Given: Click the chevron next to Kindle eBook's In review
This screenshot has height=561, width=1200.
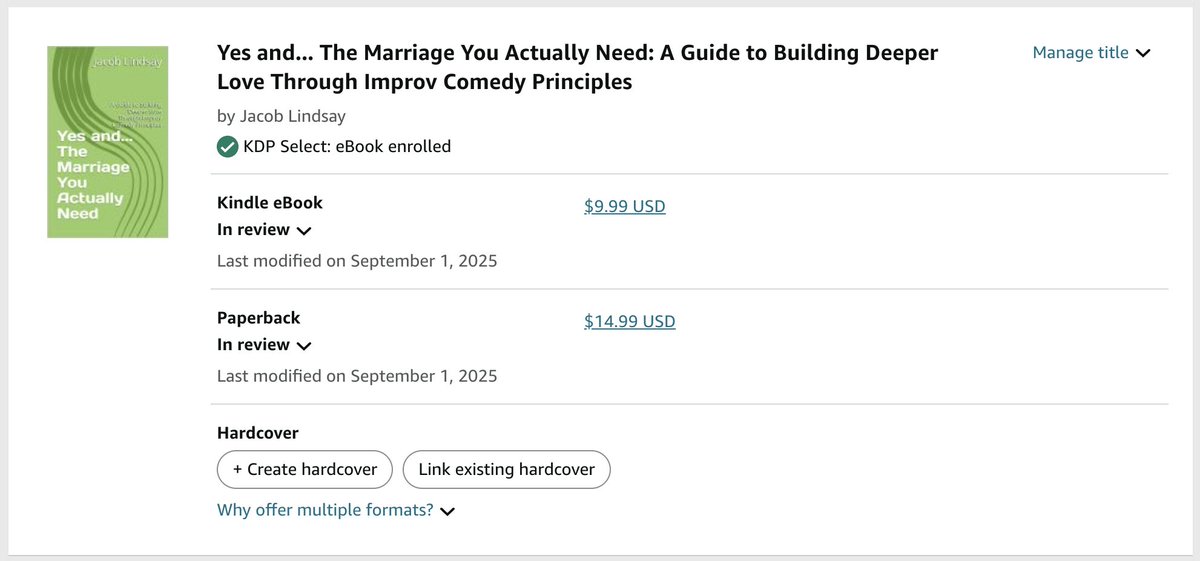Looking at the screenshot, I should pos(304,231).
